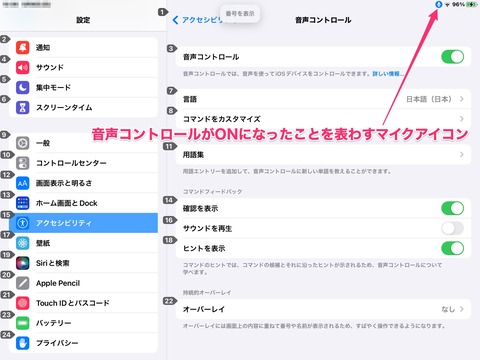Viewport: 480px width, 360px height.
Task: Open the 画面表示と明るさ AA icon
Action: coord(23,183)
